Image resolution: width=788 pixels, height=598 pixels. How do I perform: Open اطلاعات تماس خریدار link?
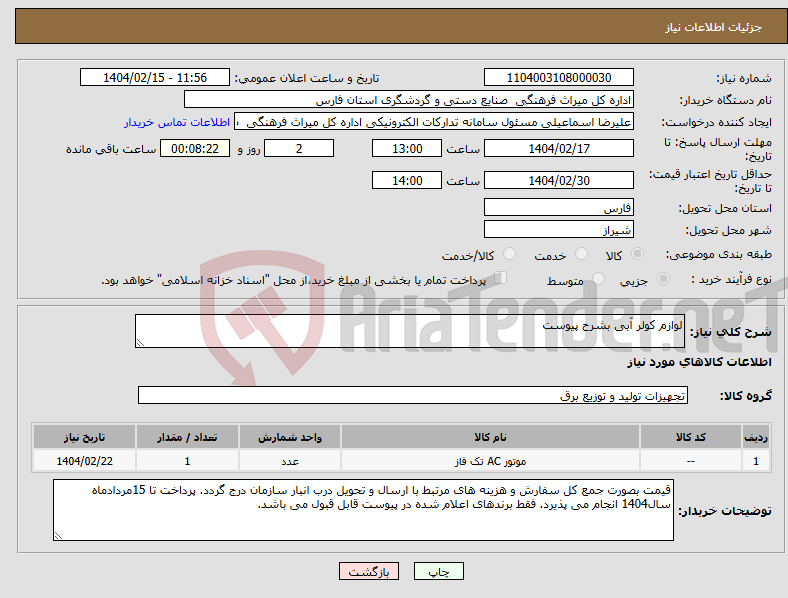click(x=177, y=122)
